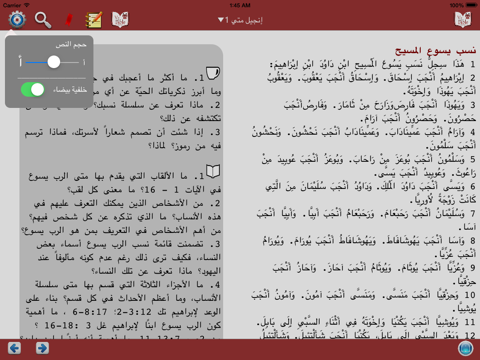Tap the open book icon in study panel

tap(213, 171)
